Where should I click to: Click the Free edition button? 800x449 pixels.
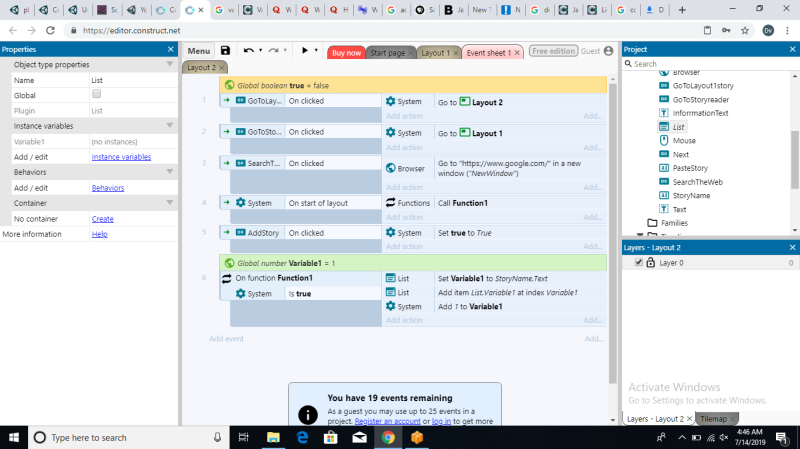(x=553, y=51)
